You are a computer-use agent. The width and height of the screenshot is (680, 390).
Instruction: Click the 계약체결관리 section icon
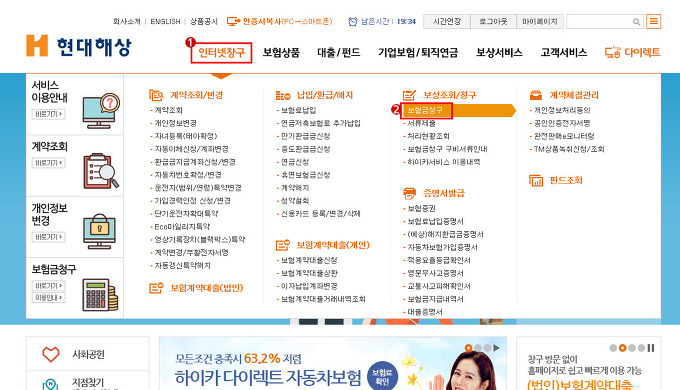pos(536,95)
